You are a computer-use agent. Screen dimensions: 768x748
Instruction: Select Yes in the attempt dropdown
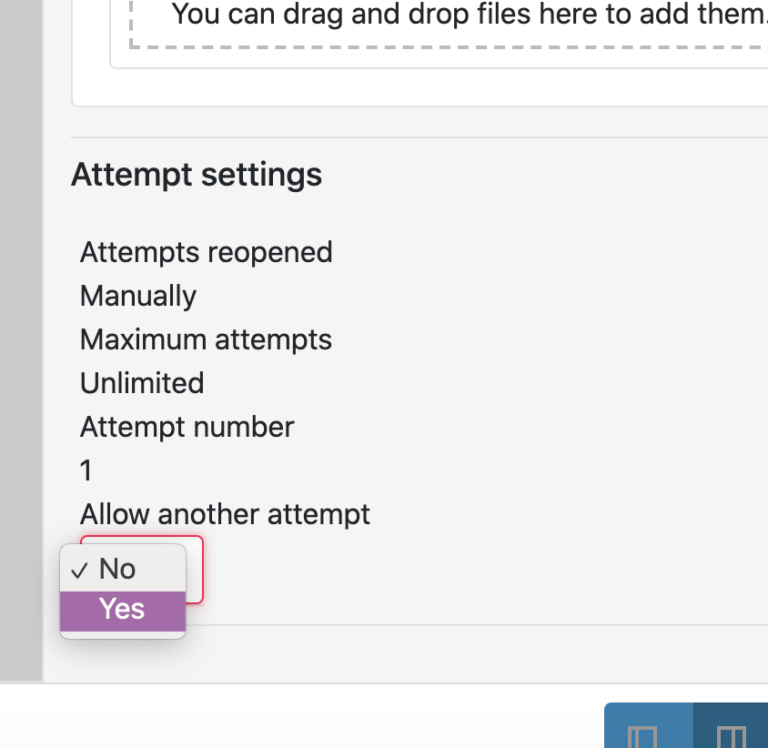click(x=122, y=610)
